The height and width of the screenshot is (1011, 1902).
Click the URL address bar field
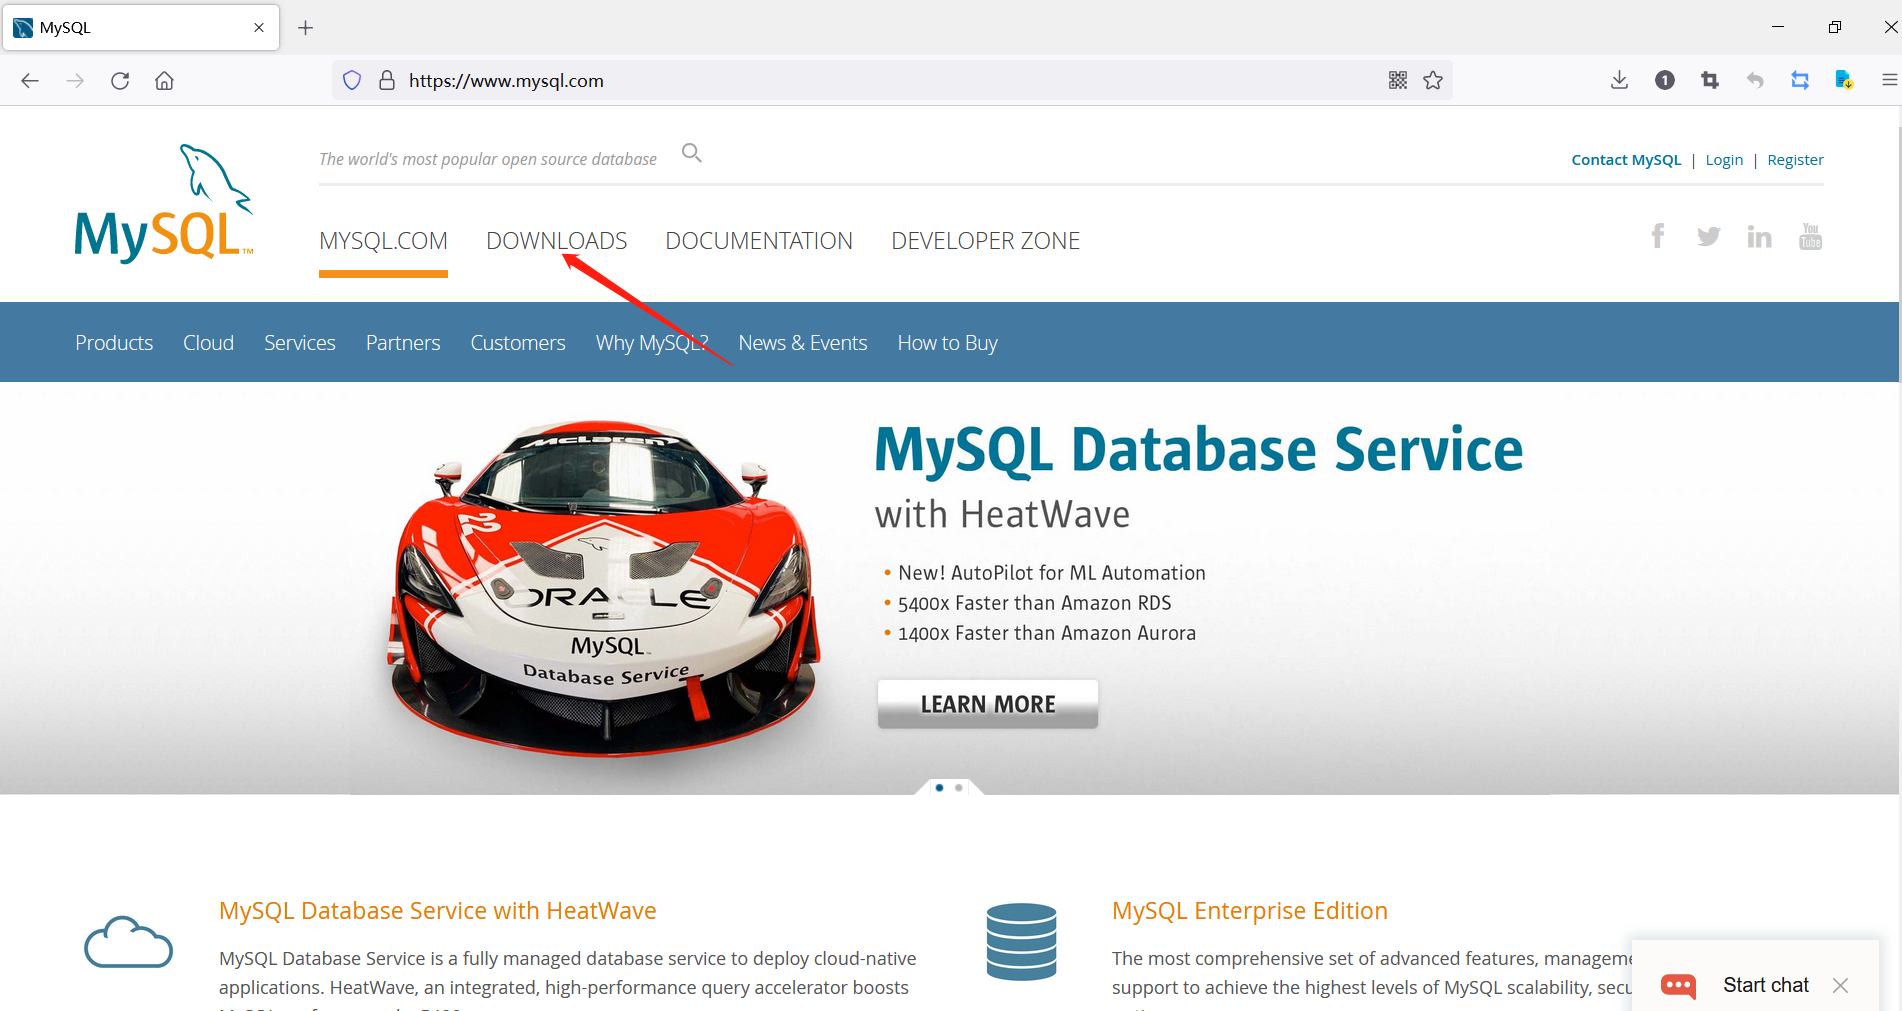(890, 81)
